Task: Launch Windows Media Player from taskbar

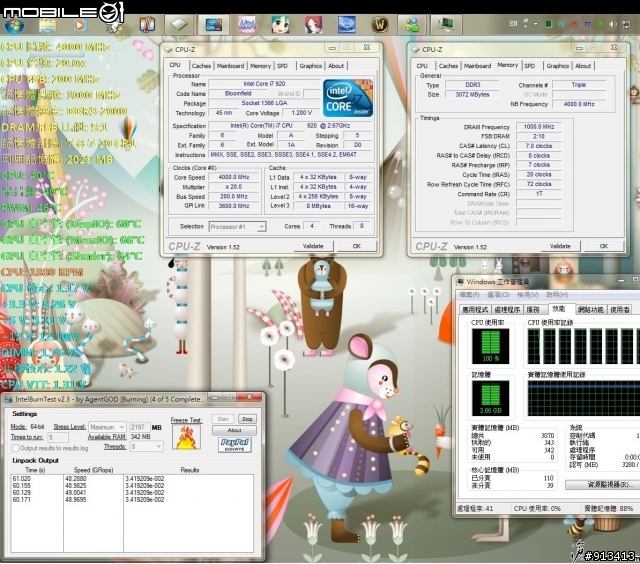Action: pyautogui.click(x=79, y=25)
